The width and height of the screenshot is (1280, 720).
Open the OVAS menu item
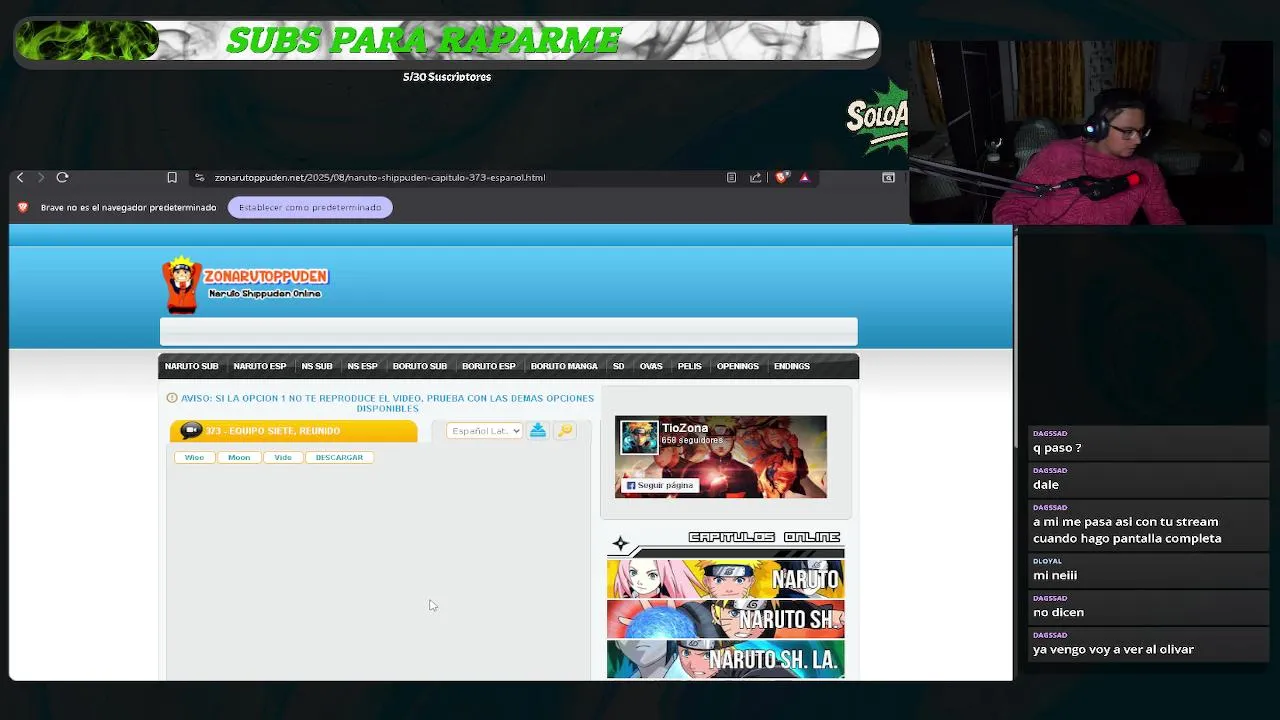651,366
